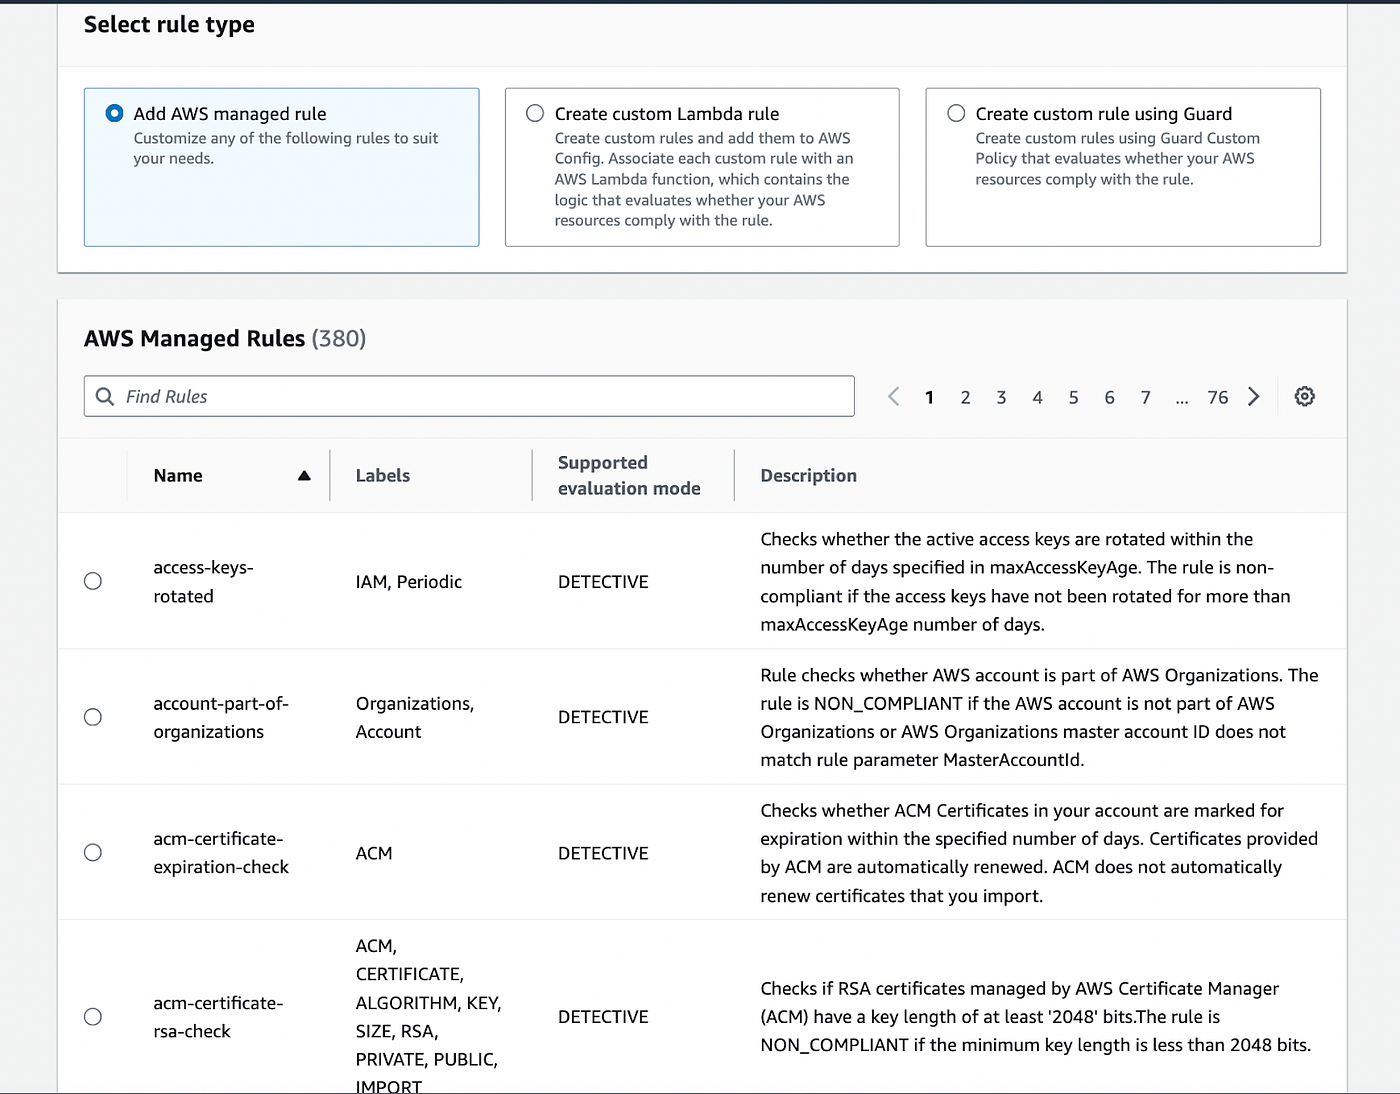Click DETECTIVE in the access-keys-rotated row
Screen dimensions: 1400x1094
coord(603,582)
